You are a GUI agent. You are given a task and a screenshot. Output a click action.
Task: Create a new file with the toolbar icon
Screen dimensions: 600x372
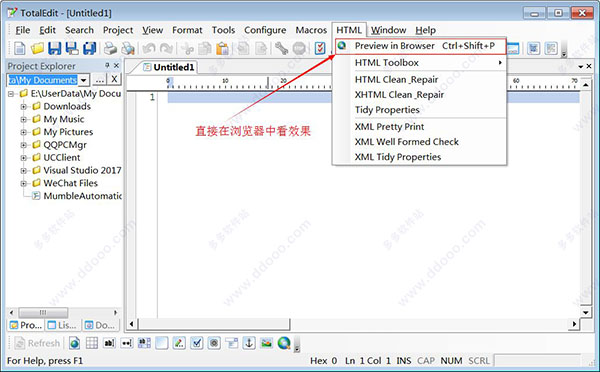[20, 48]
